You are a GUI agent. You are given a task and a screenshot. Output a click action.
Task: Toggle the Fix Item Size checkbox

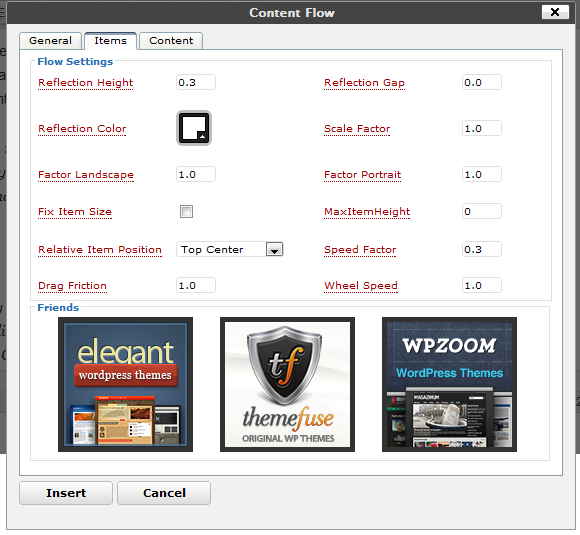pyautogui.click(x=186, y=211)
